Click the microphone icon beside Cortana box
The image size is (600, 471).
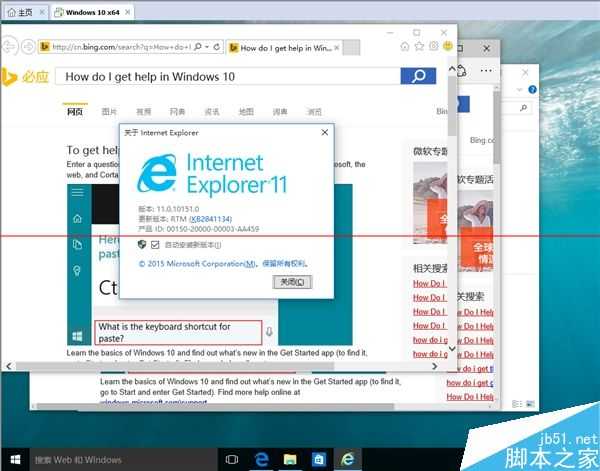point(269,332)
